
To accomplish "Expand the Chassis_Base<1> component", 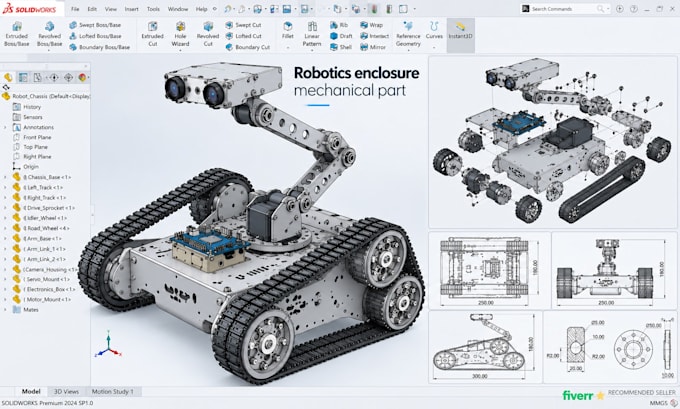I will point(5,177).
